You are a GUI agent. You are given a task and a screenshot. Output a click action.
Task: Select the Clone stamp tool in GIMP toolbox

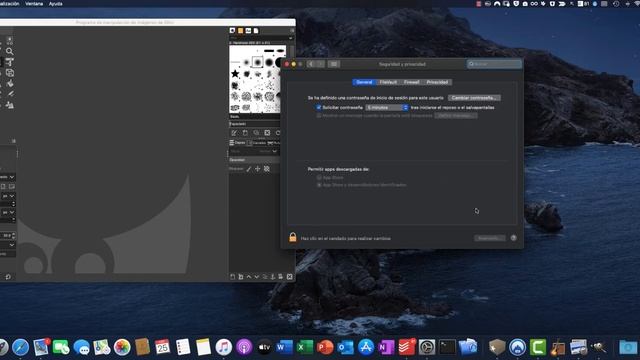click(x=10, y=105)
